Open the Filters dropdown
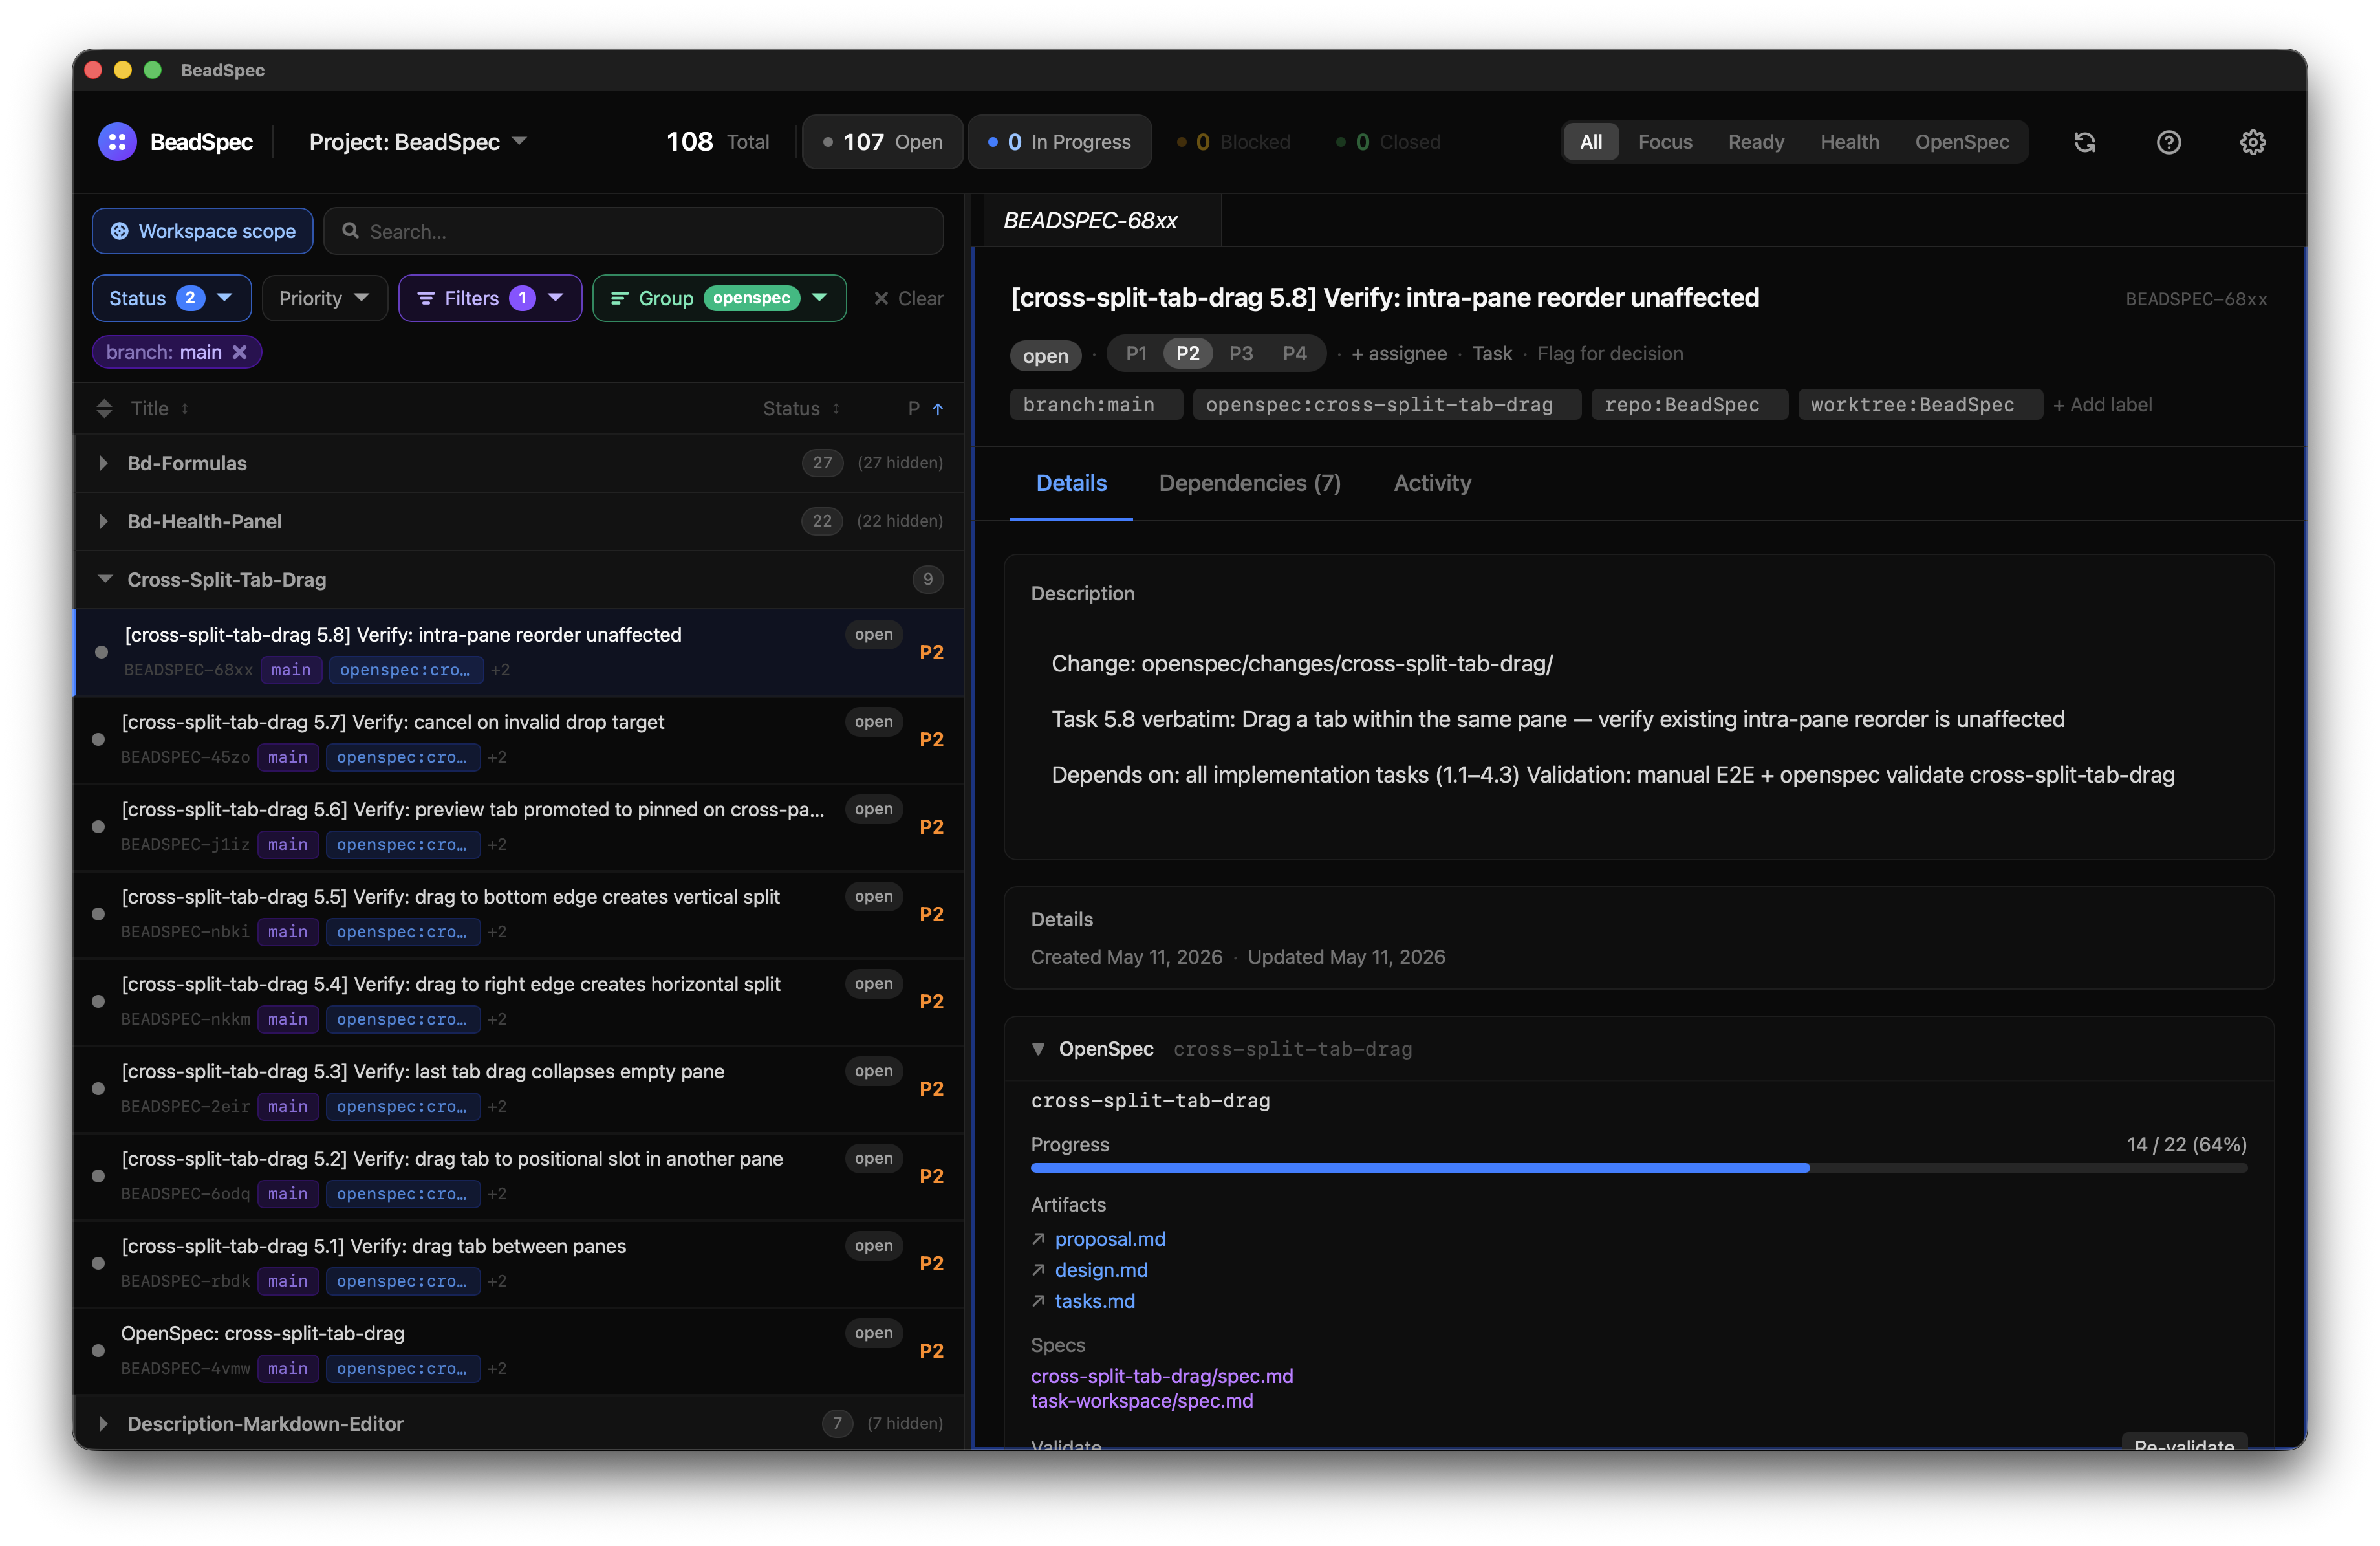The width and height of the screenshot is (2380, 1546). (x=490, y=298)
